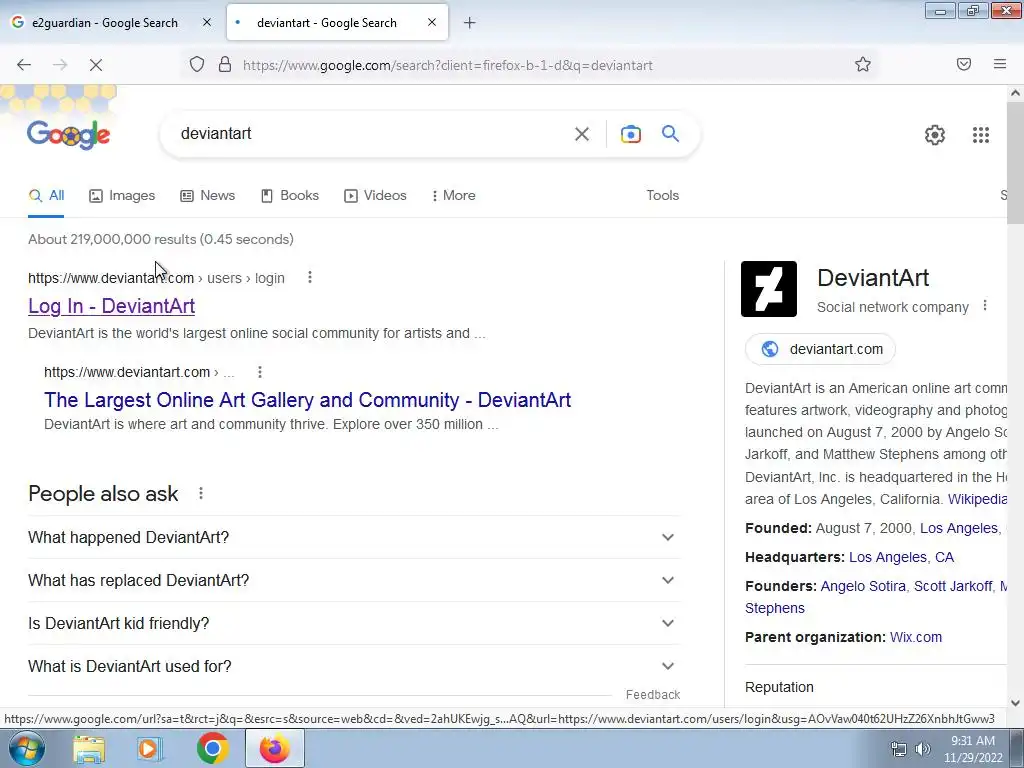Select the All results tab
The width and height of the screenshot is (1024, 768).
pyautogui.click(x=46, y=195)
